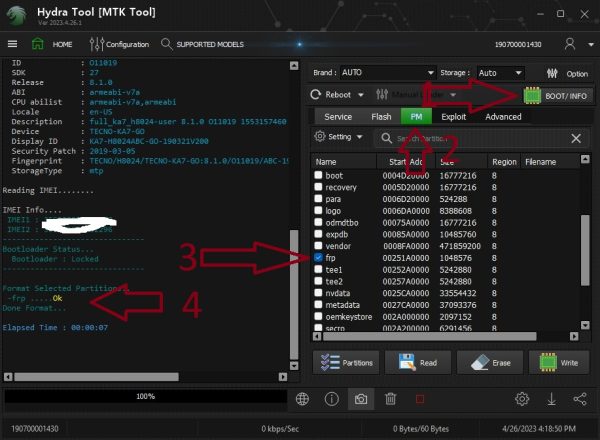Check the logo partition checkbox
The image size is (600, 440).
pos(318,210)
